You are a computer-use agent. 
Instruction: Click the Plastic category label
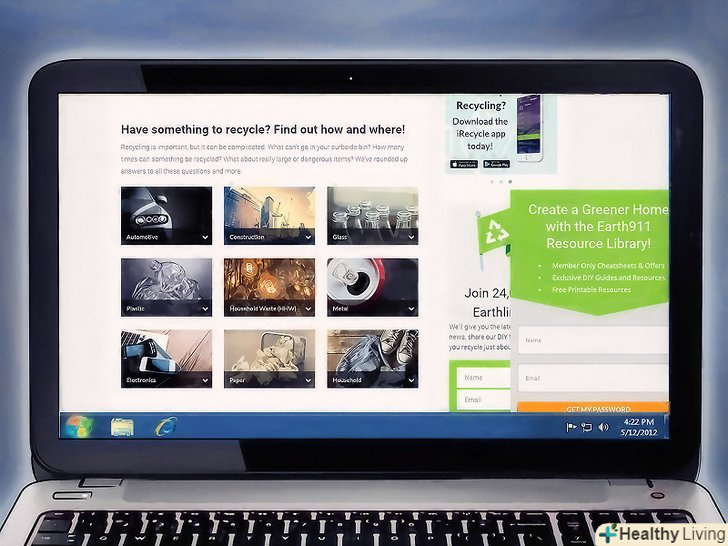pyautogui.click(x=135, y=309)
